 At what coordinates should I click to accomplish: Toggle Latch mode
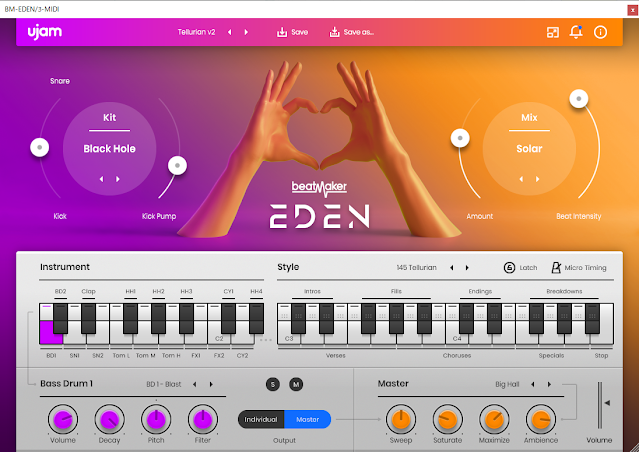(521, 268)
